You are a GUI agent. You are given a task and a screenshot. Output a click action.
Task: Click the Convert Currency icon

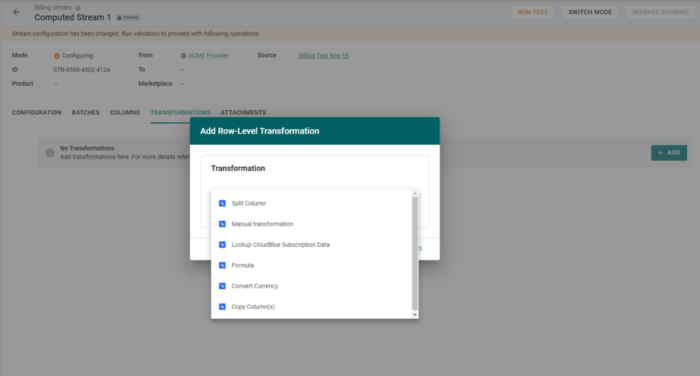(x=222, y=286)
